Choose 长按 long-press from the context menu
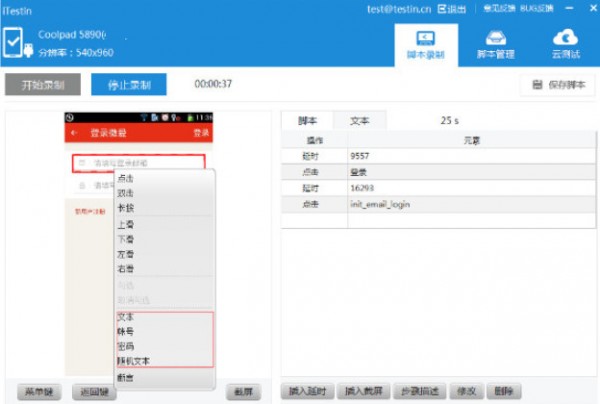The height and width of the screenshot is (404, 600). 126,207
